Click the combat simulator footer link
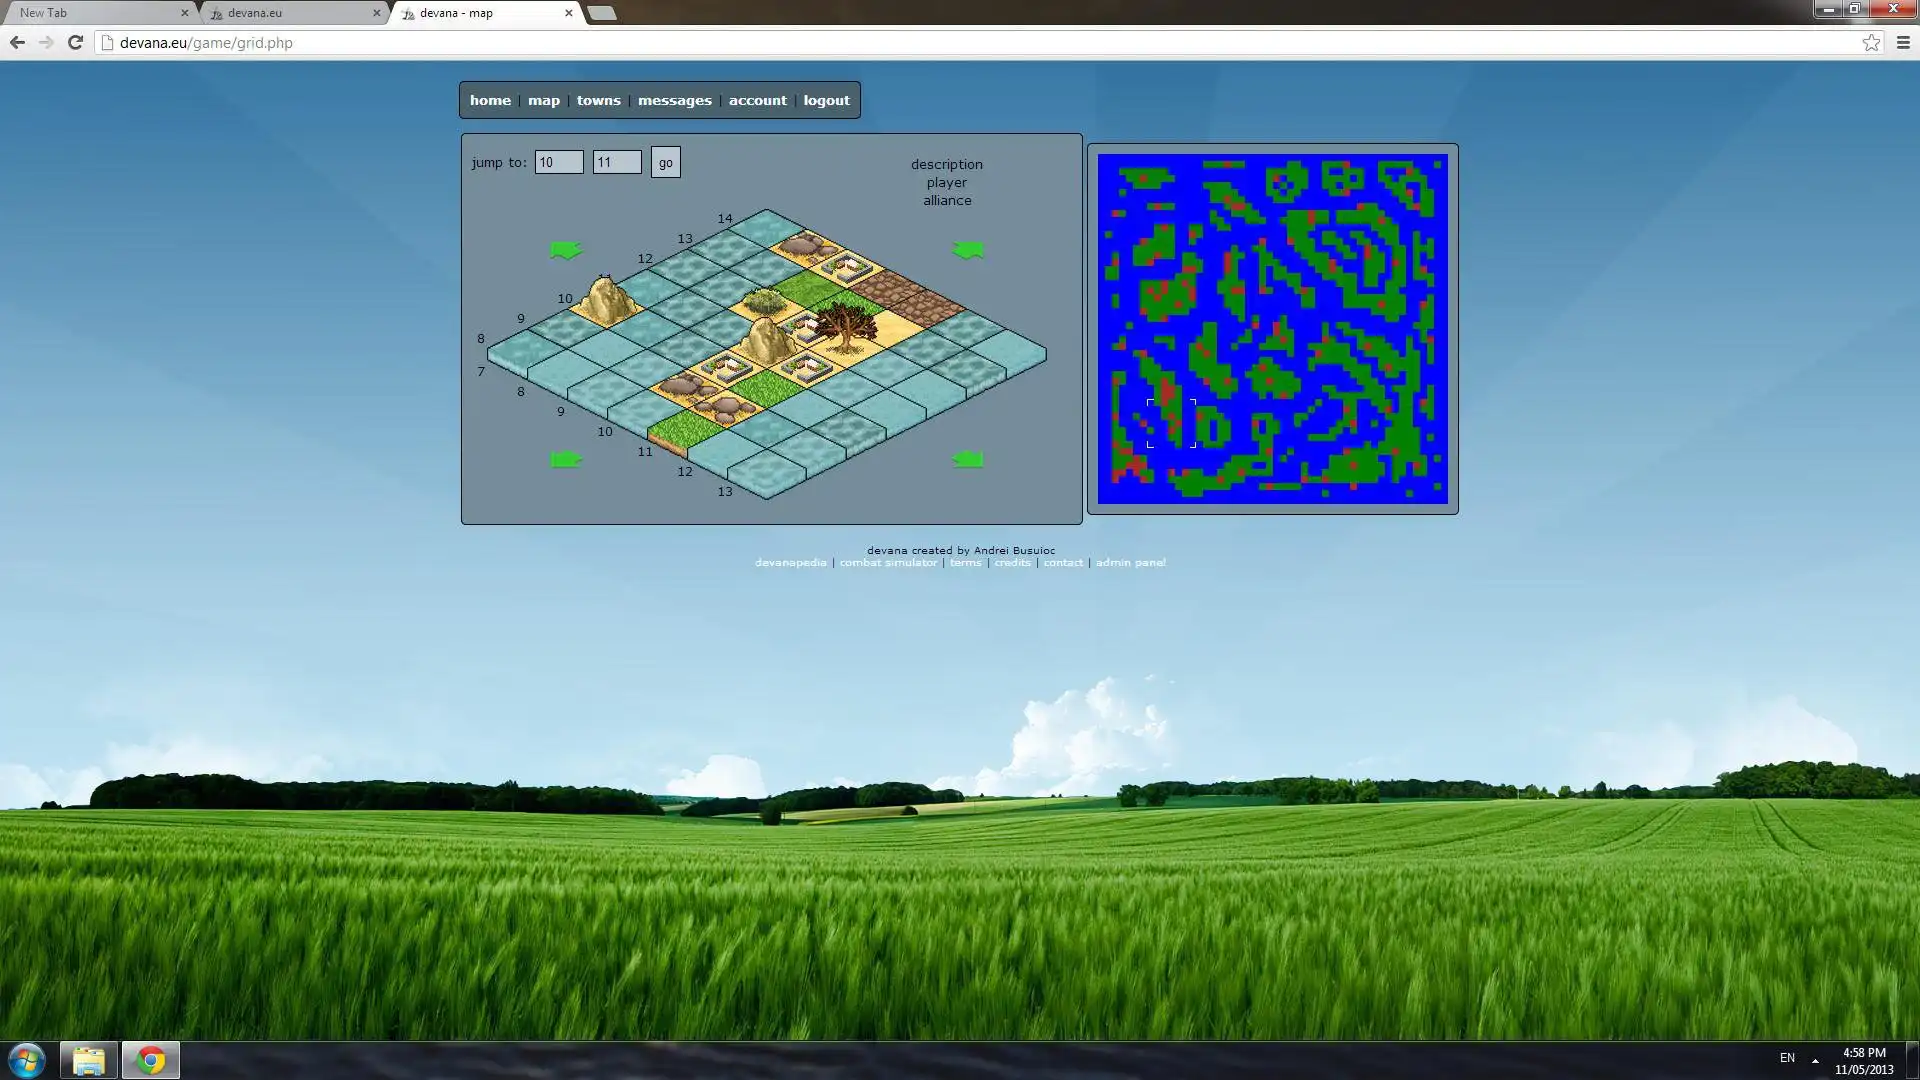The width and height of the screenshot is (1920, 1080). (x=889, y=562)
